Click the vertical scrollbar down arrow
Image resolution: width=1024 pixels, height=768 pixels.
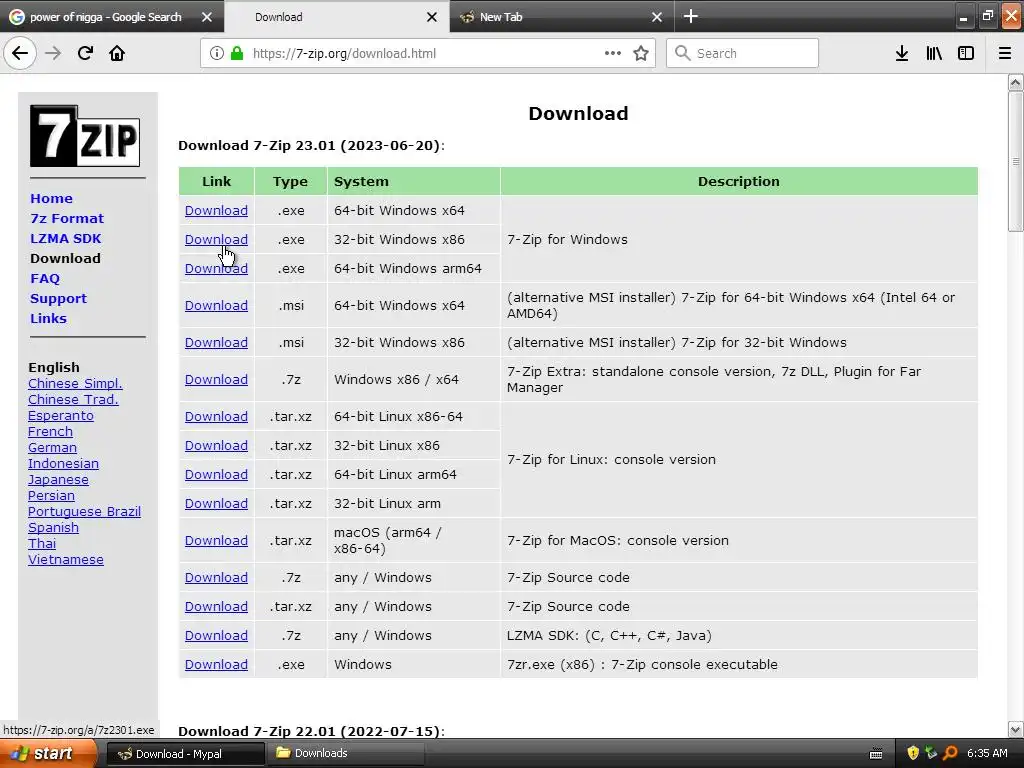tap(1016, 729)
